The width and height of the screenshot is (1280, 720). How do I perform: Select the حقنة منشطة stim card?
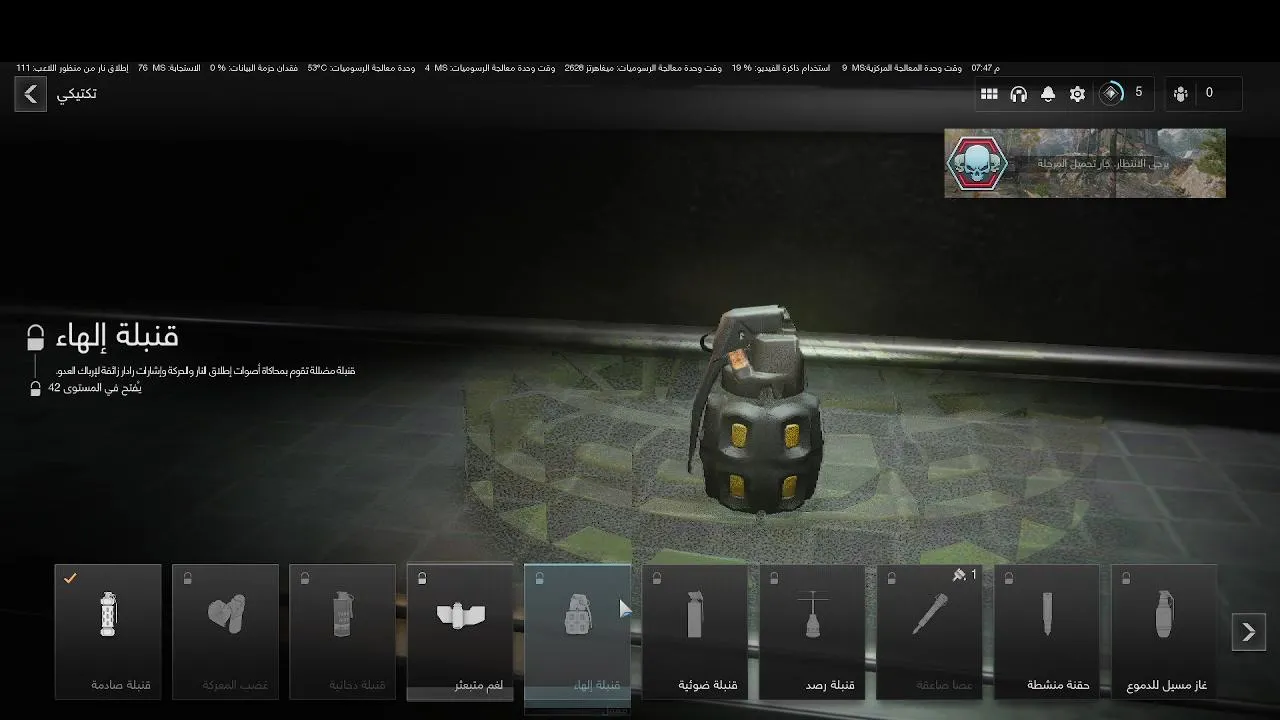1047,632
